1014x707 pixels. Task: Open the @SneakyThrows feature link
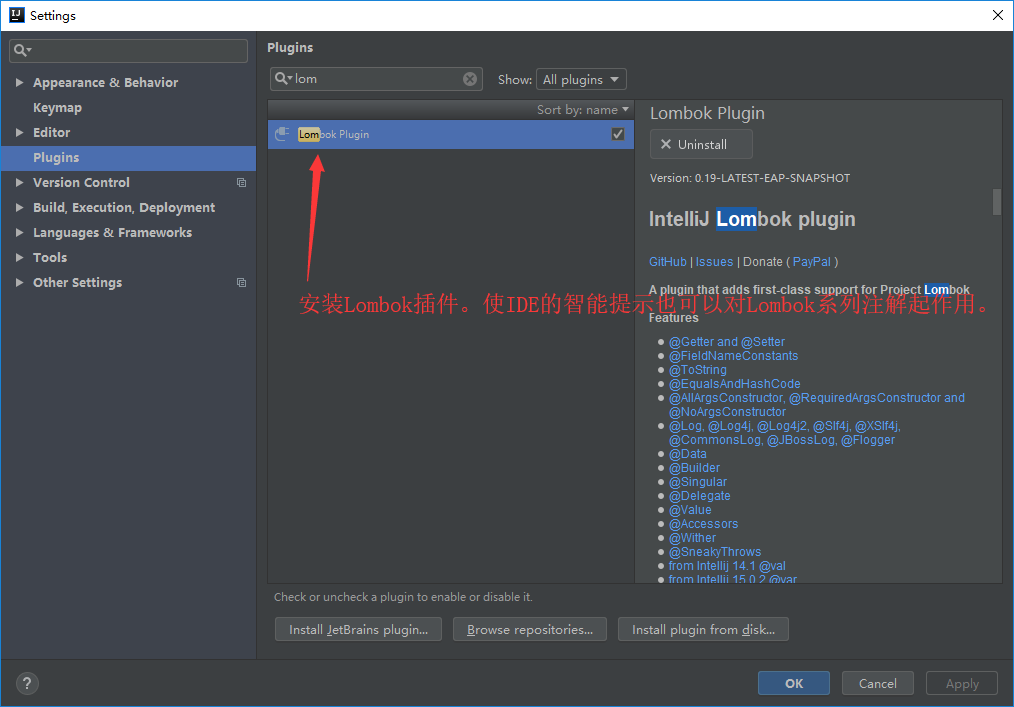715,552
